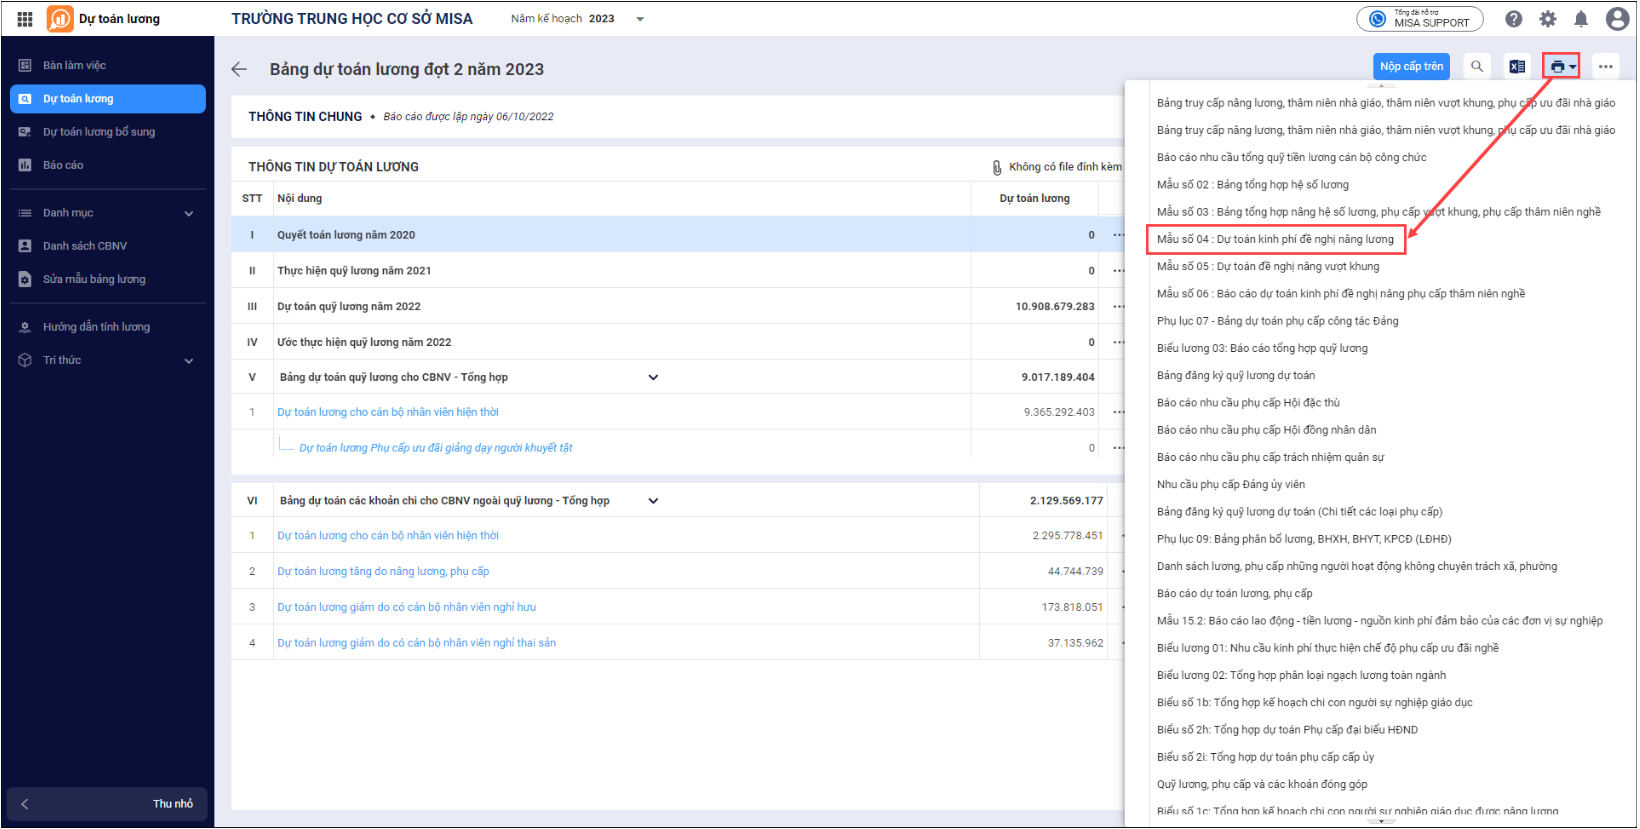Click the Hướng dẫn tính lương sidebar icon
The width and height of the screenshot is (1640, 829).
[25, 327]
